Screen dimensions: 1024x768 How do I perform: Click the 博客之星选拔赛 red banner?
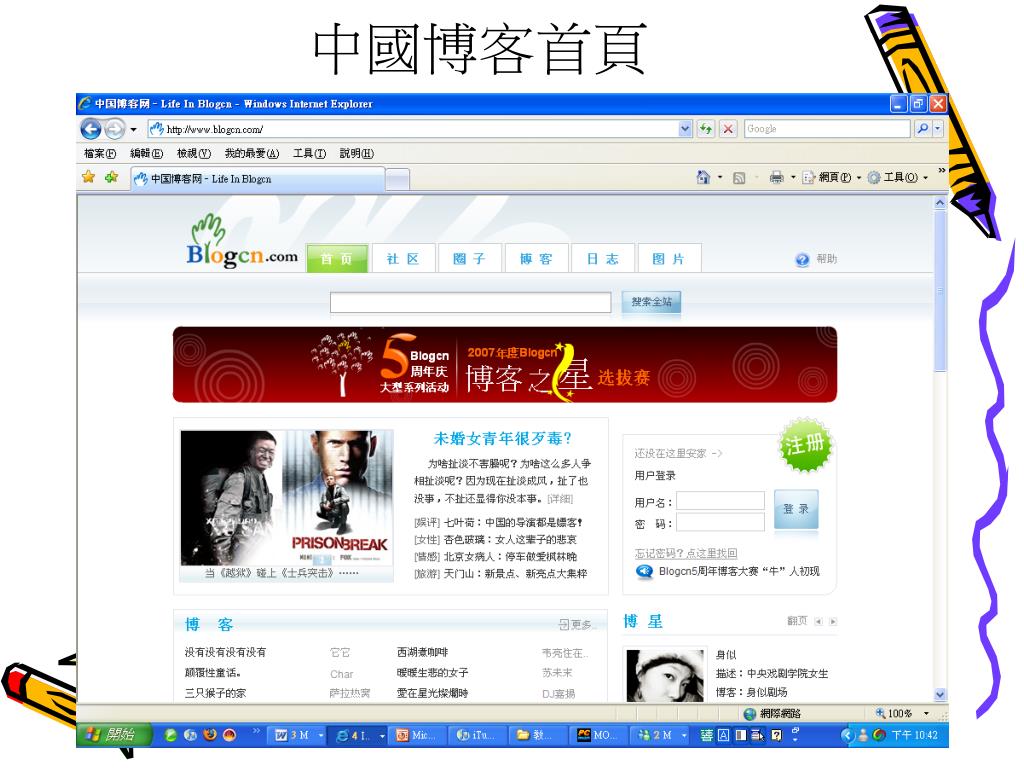pos(505,364)
